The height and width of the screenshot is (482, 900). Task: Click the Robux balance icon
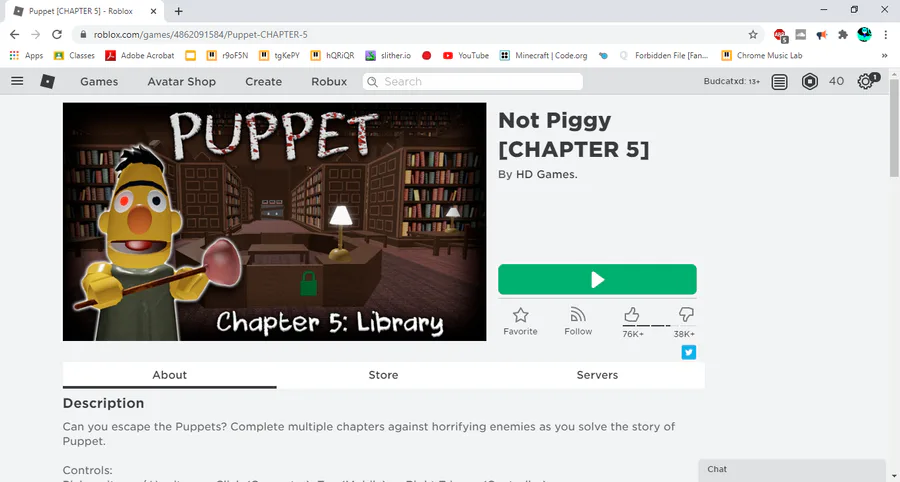pyautogui.click(x=810, y=81)
